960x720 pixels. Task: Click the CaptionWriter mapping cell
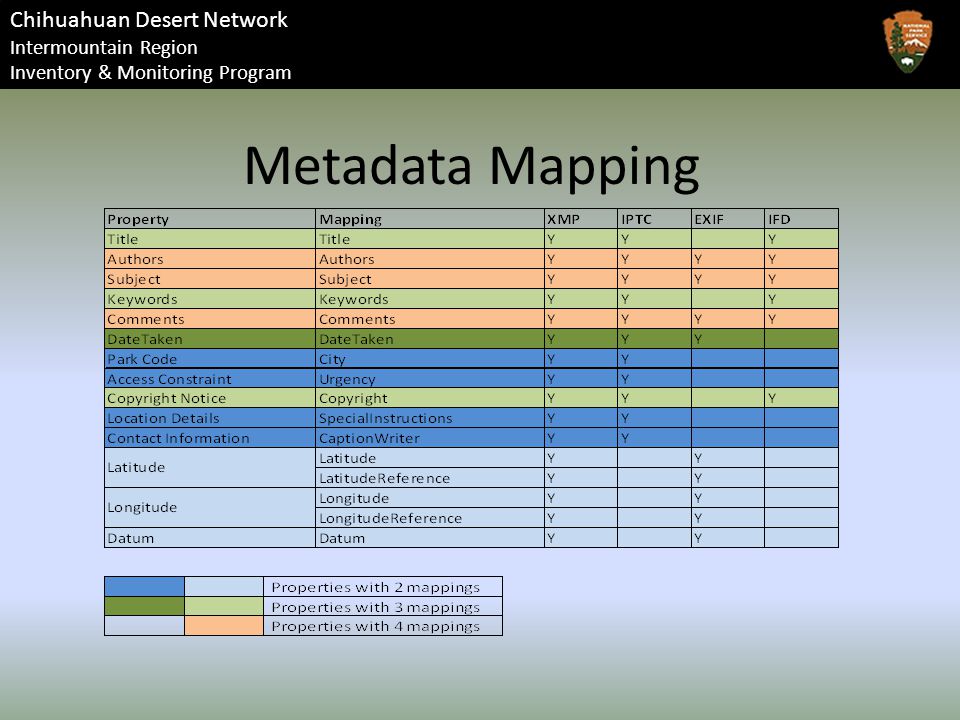tap(430, 438)
